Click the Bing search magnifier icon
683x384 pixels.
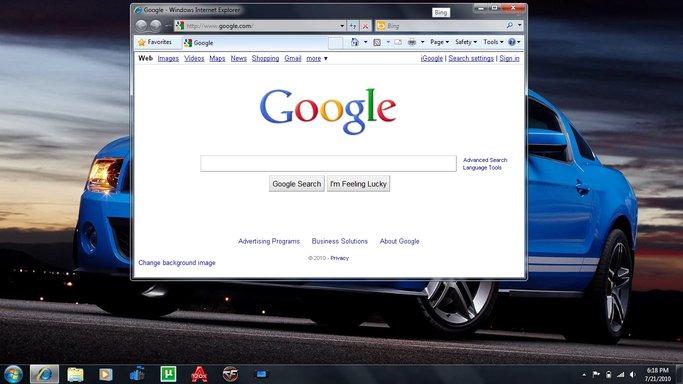(509, 25)
